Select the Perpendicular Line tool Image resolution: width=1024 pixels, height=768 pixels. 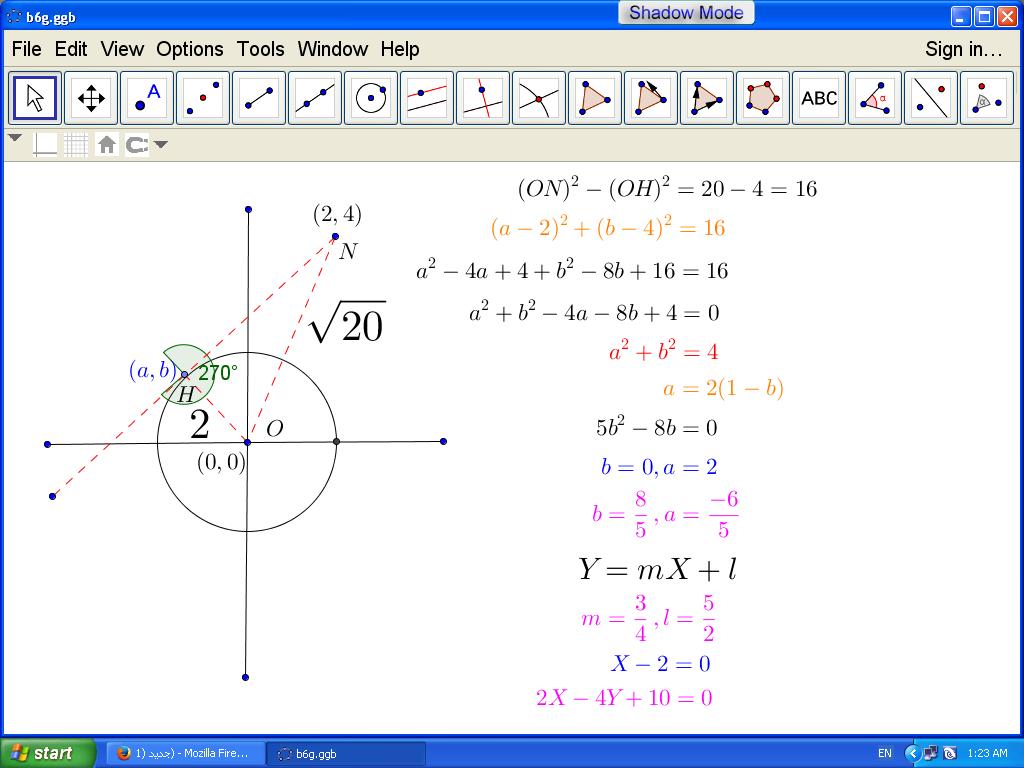click(x=483, y=98)
